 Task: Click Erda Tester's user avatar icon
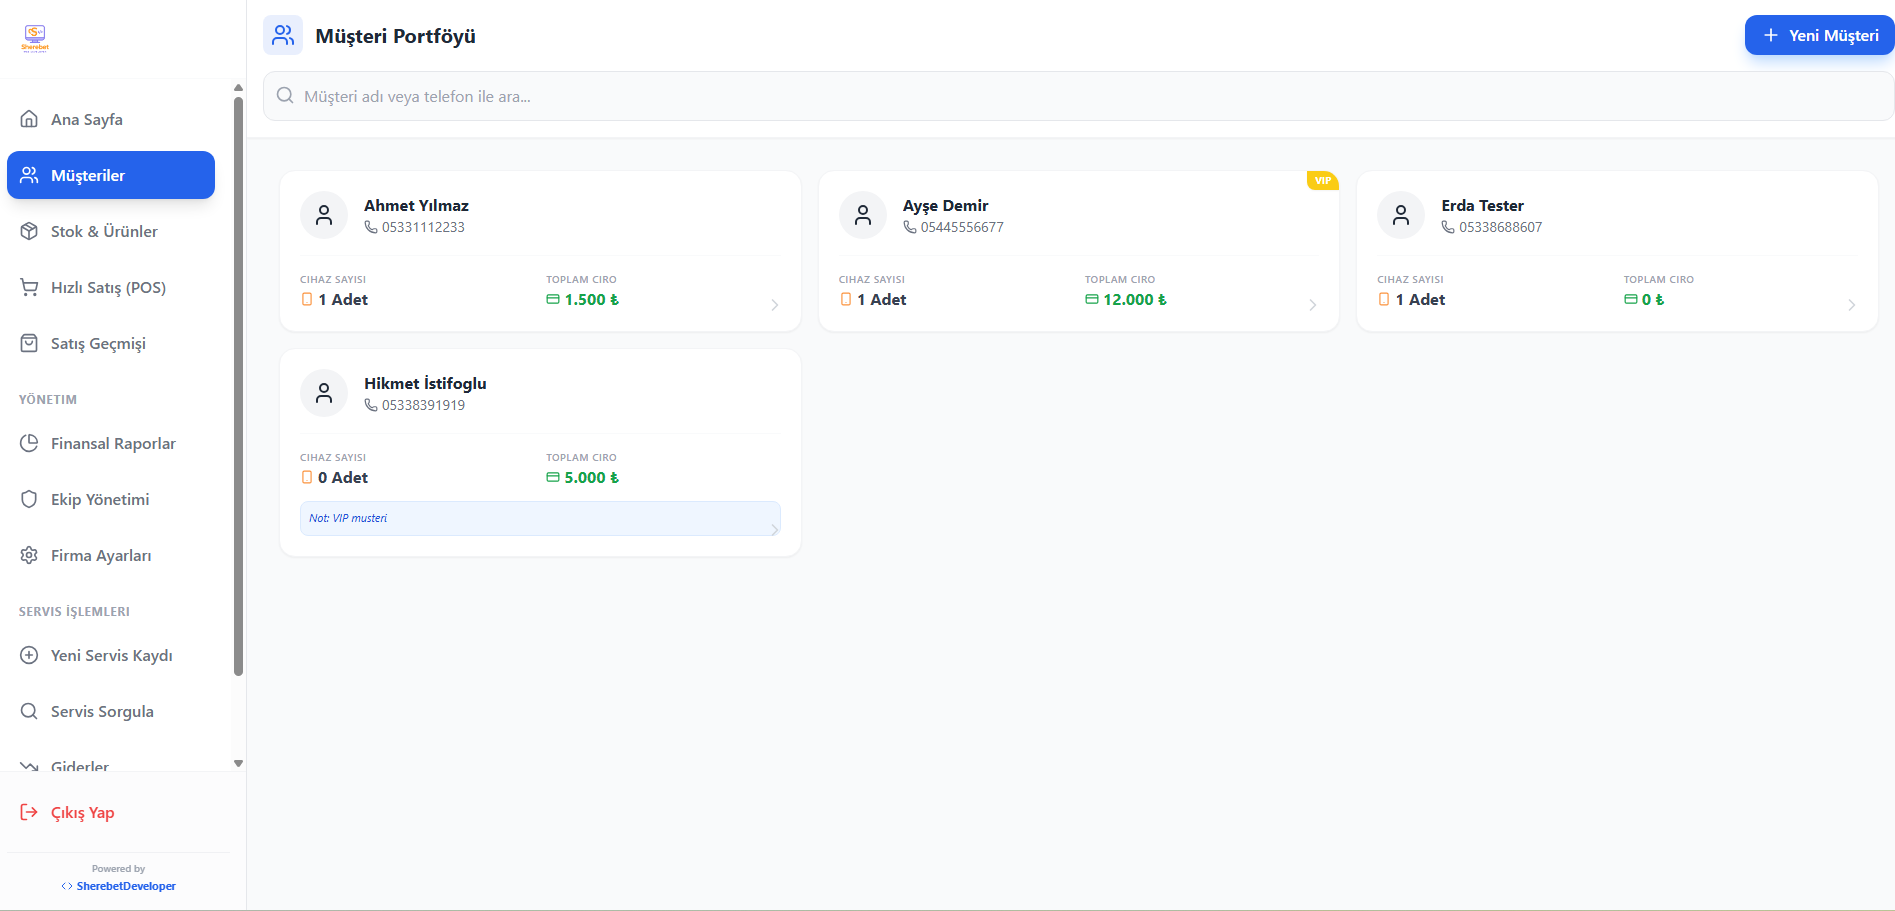1400,215
